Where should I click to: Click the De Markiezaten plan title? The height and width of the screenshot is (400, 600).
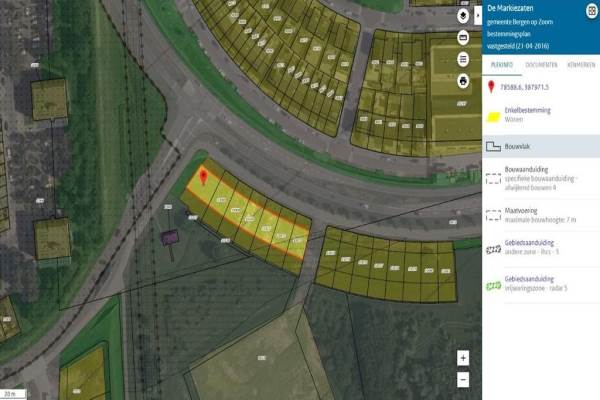tap(510, 8)
